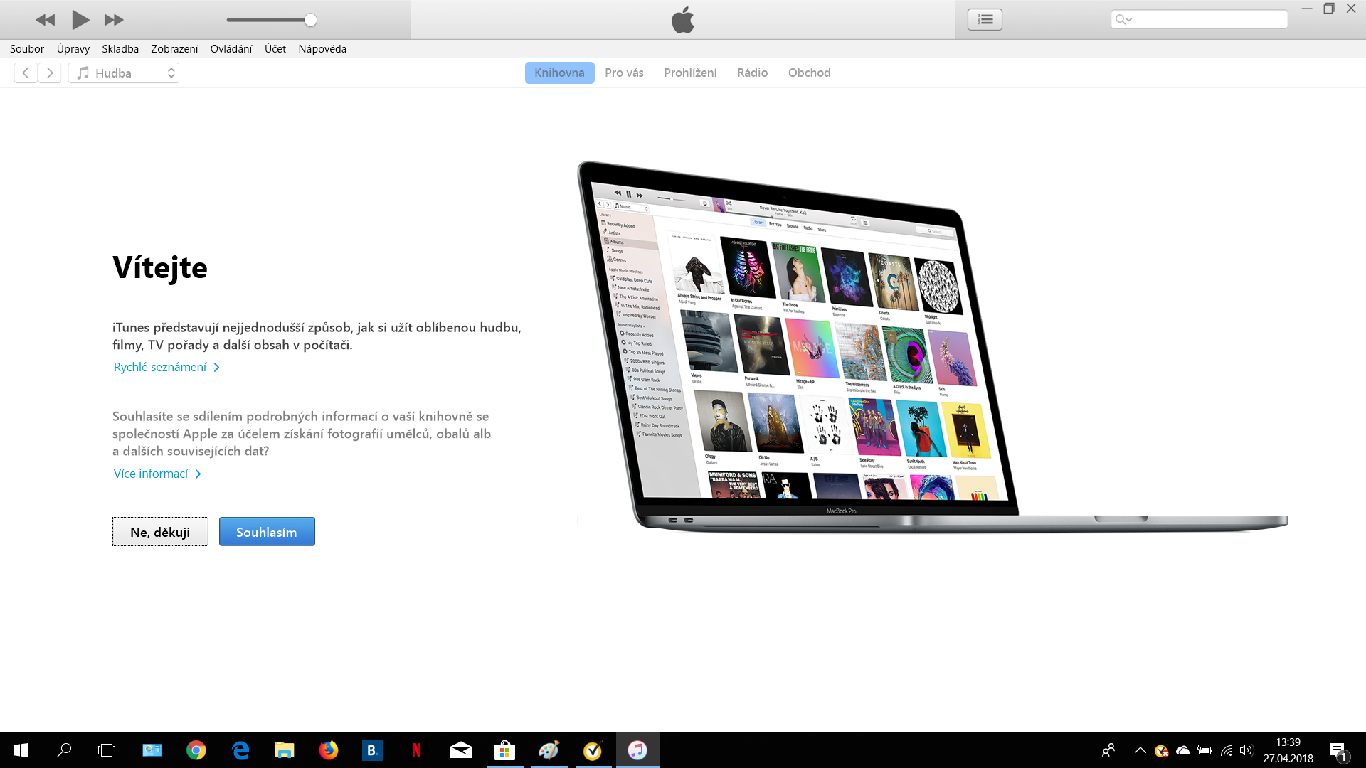Skip ahead with the Next track button
1366x768 pixels.
(x=114, y=20)
